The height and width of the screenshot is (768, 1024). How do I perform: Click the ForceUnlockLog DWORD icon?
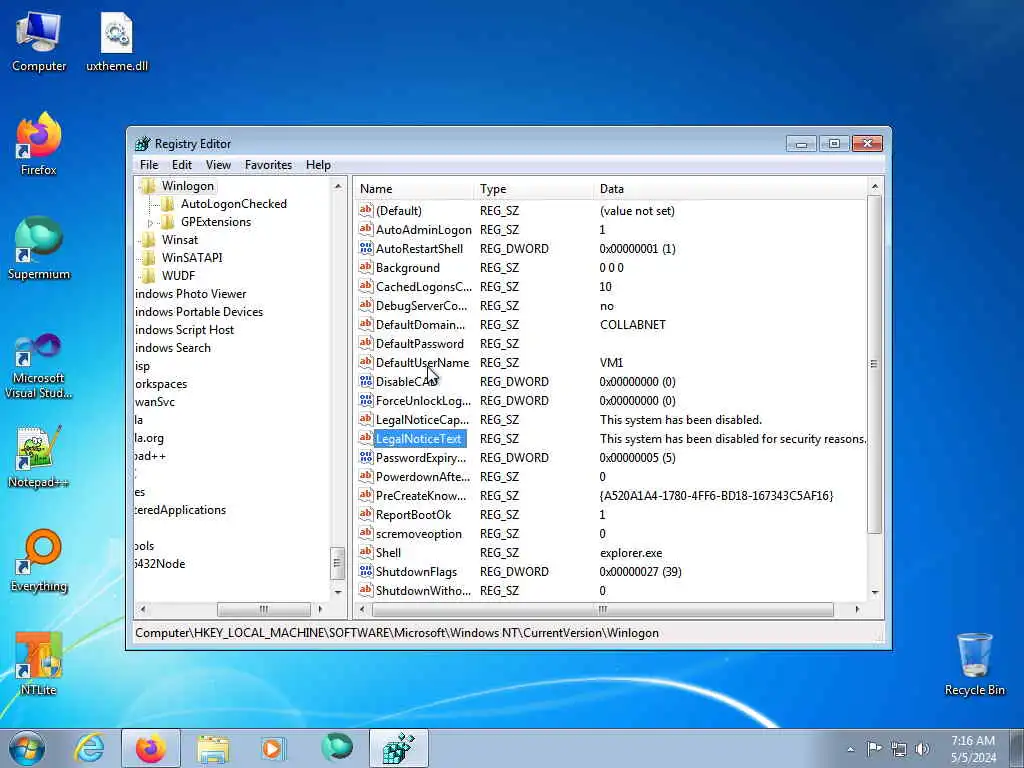366,400
